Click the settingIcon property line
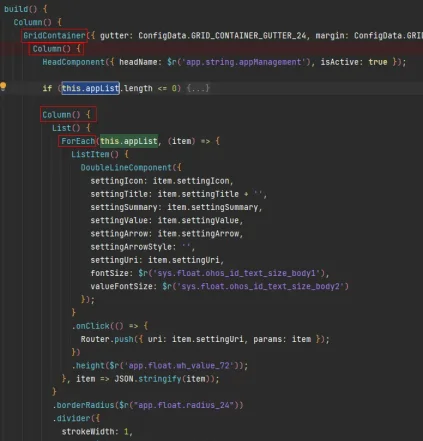 click(162, 181)
